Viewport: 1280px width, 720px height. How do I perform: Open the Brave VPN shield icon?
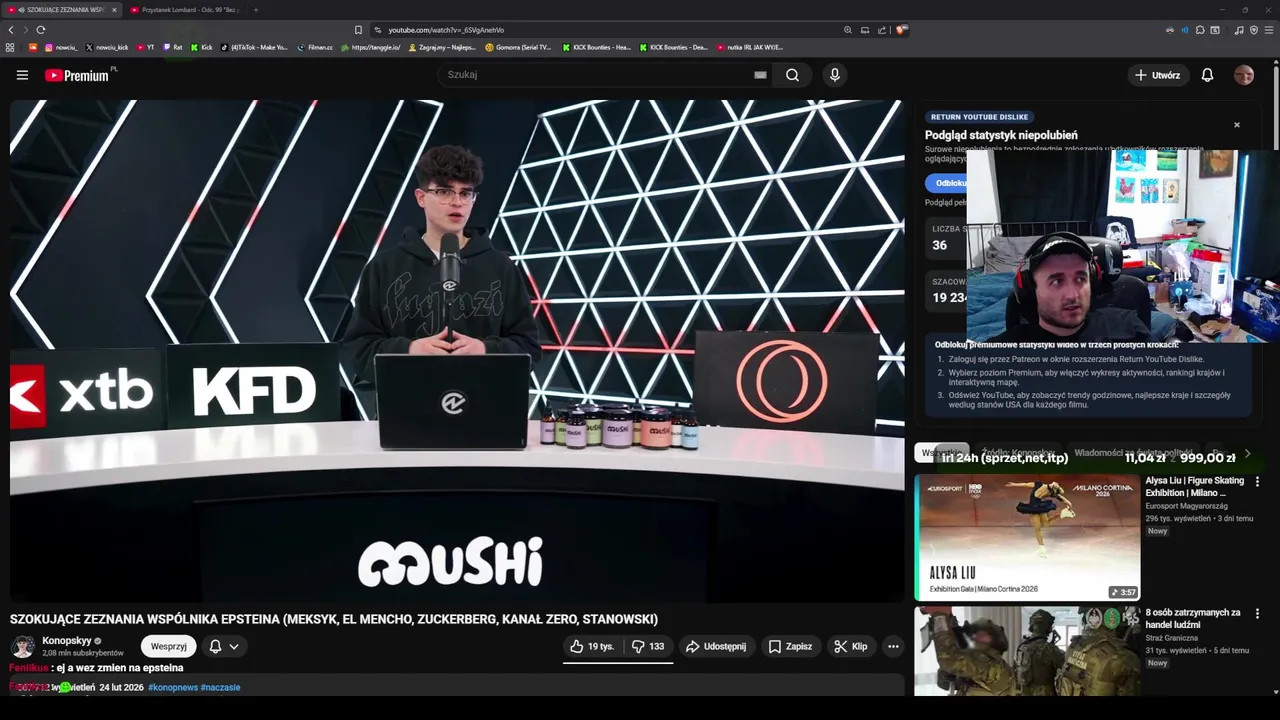1254,30
